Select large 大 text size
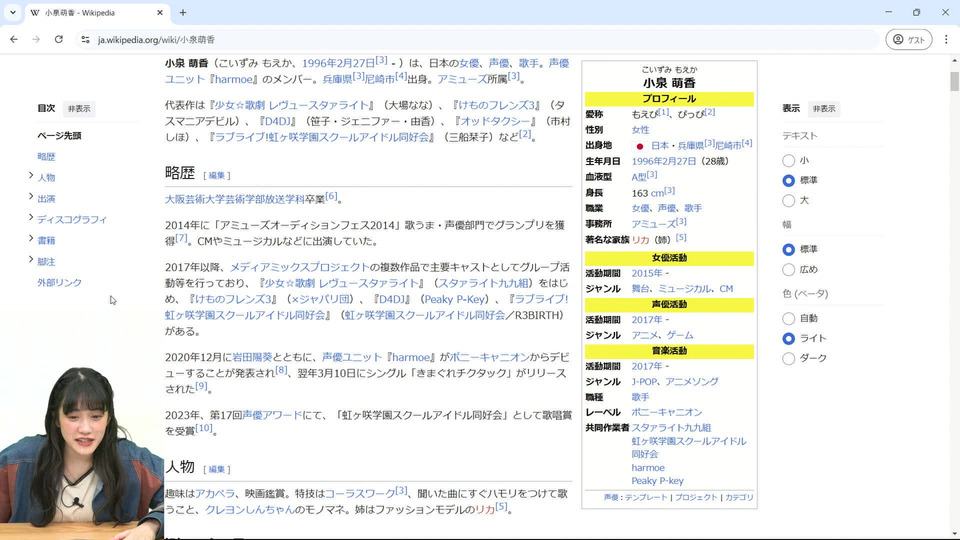Screen dimensions: 960x540 tap(789, 200)
